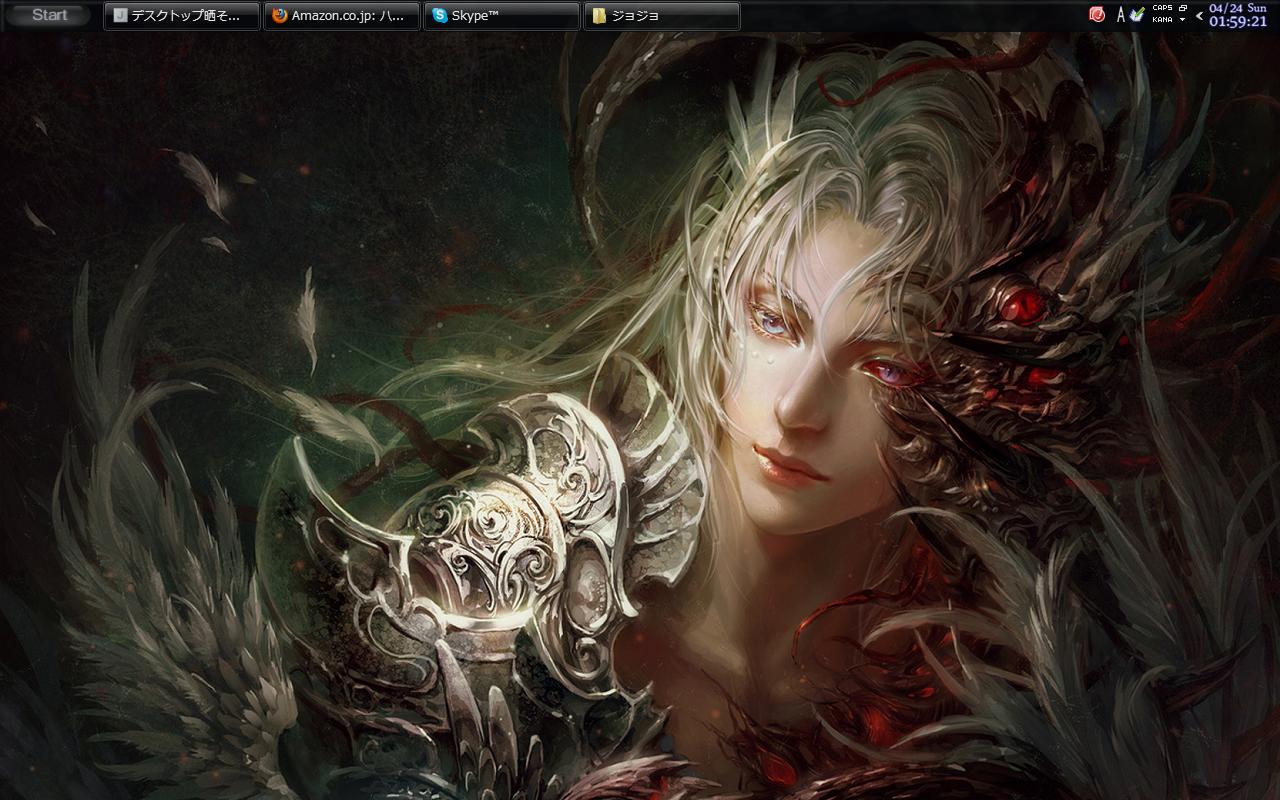The width and height of the screenshot is (1280, 800).
Task: Toggle the KANA lock indicator
Action: pos(1163,19)
